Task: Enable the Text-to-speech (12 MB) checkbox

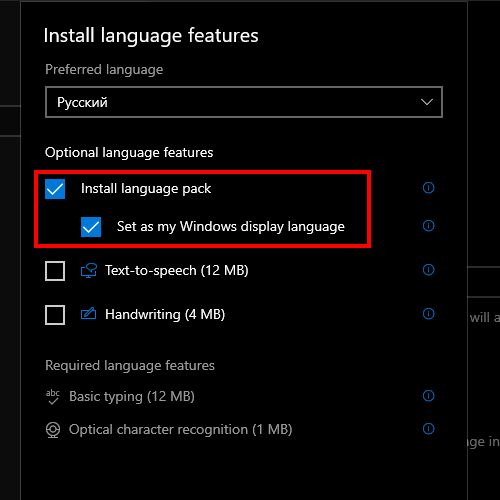Action: 55,271
